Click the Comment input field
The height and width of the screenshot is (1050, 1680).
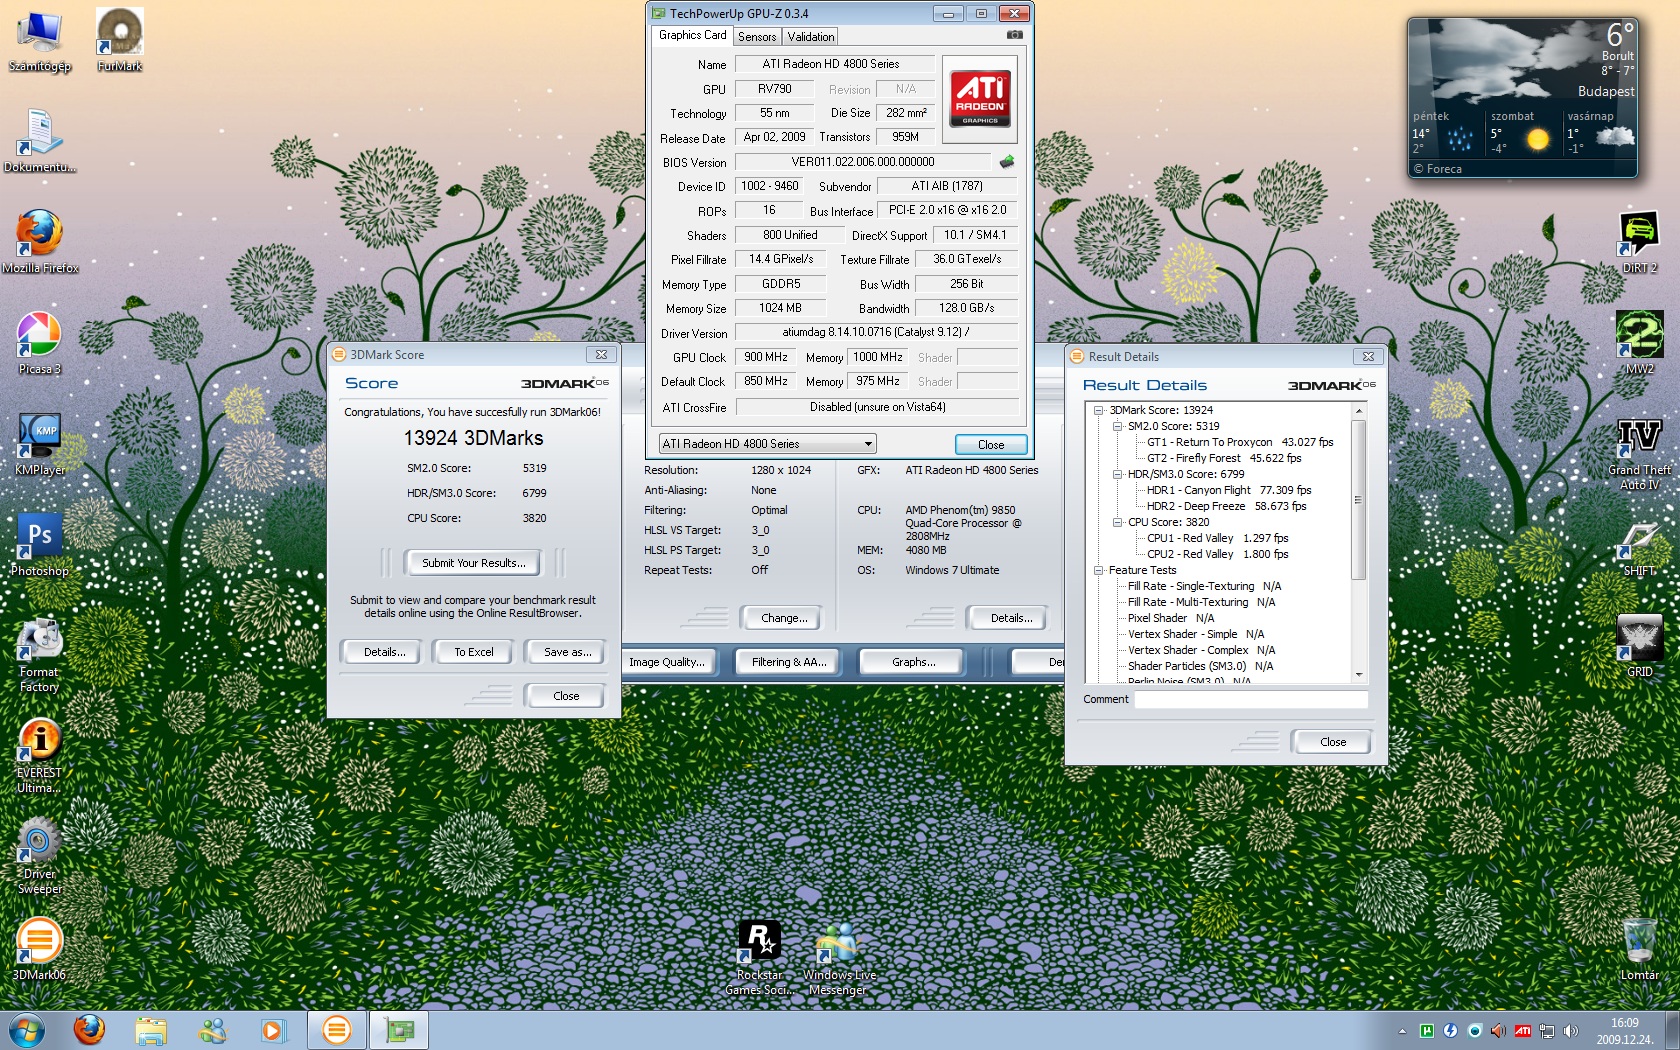1251,700
